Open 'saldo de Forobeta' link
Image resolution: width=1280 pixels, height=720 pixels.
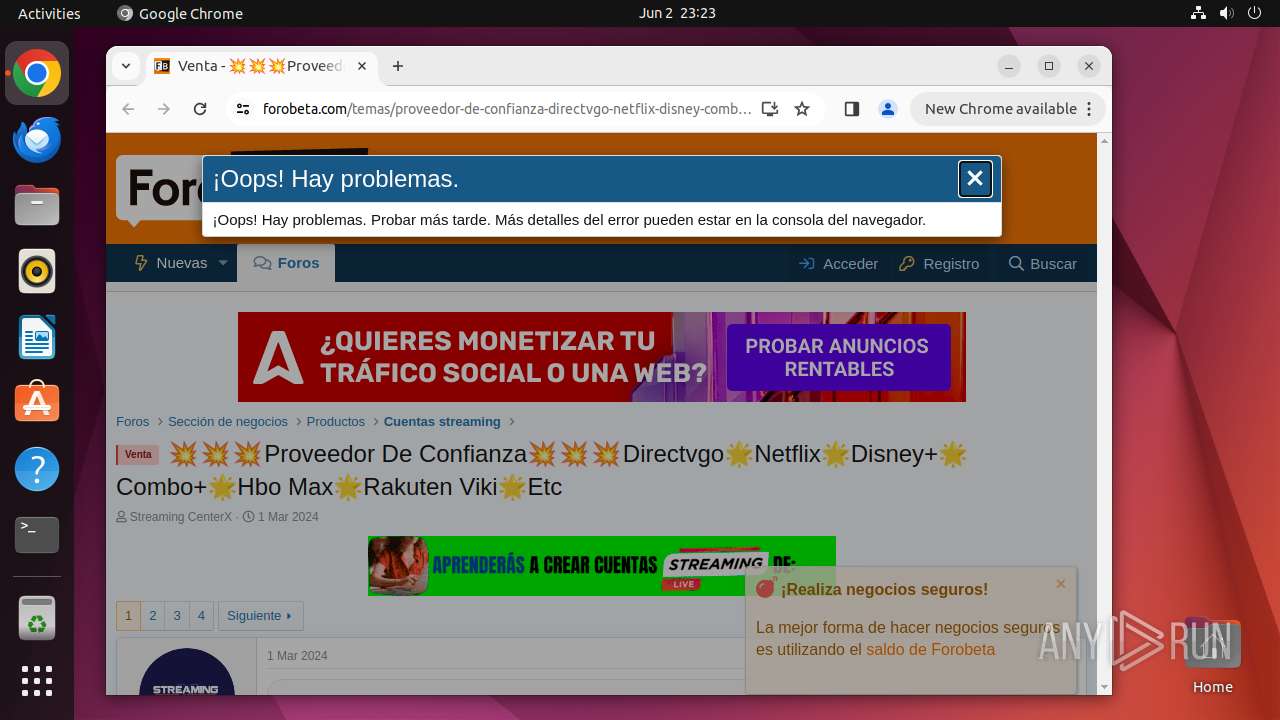tap(930, 650)
